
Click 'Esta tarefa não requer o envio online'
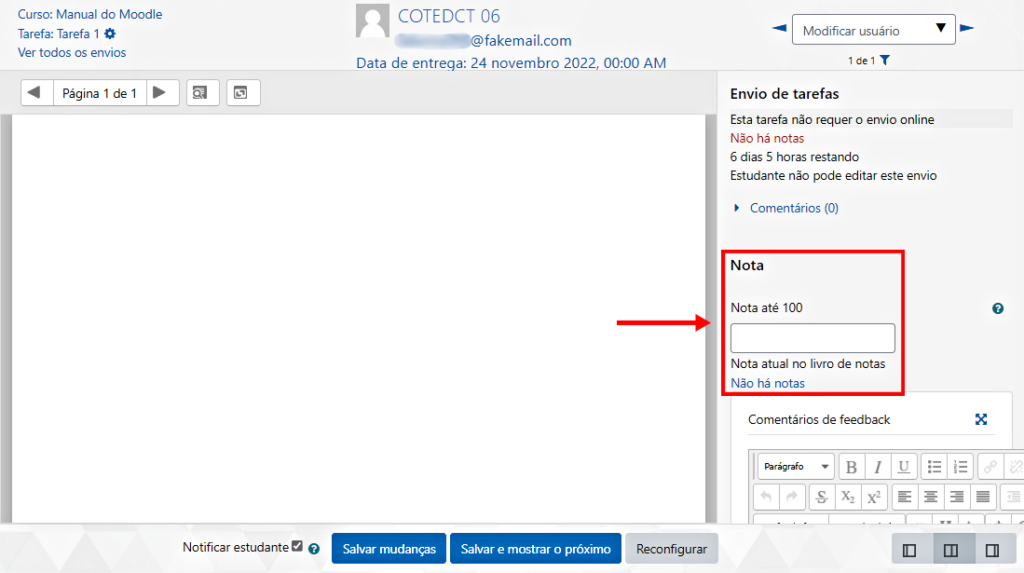click(832, 120)
